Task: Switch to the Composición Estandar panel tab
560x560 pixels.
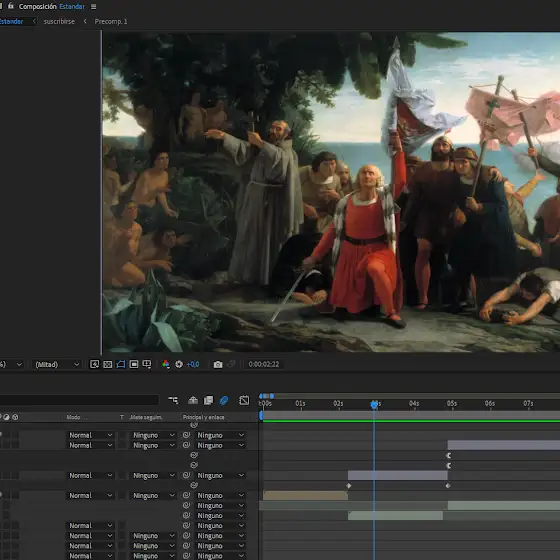Action: [51, 6]
